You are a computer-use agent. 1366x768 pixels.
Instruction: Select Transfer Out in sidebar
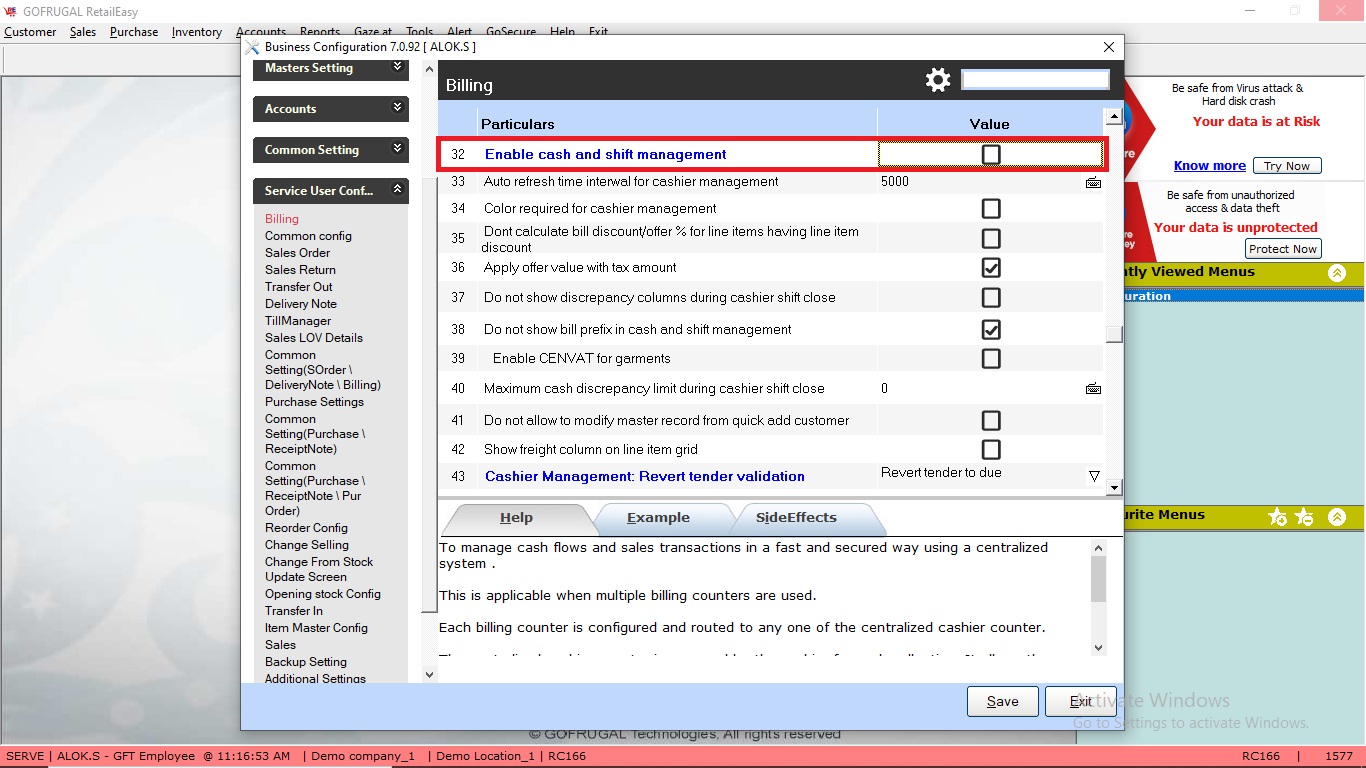(297, 287)
